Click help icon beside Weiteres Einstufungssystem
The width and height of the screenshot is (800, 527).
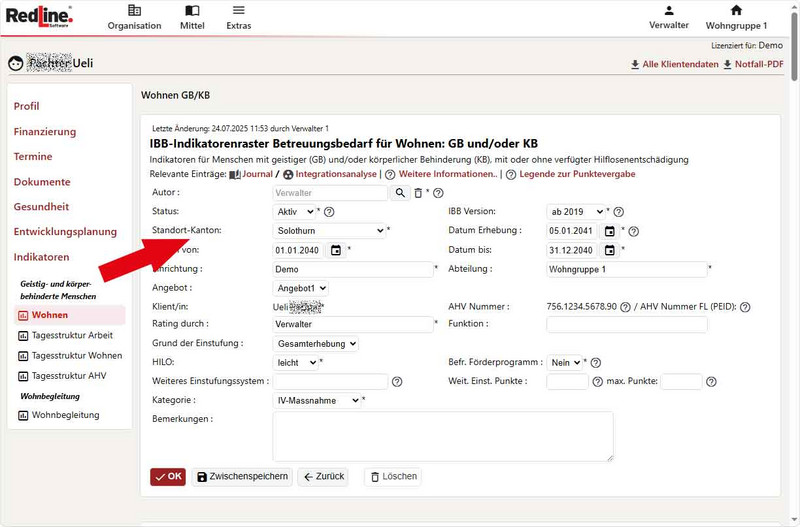pos(397,382)
